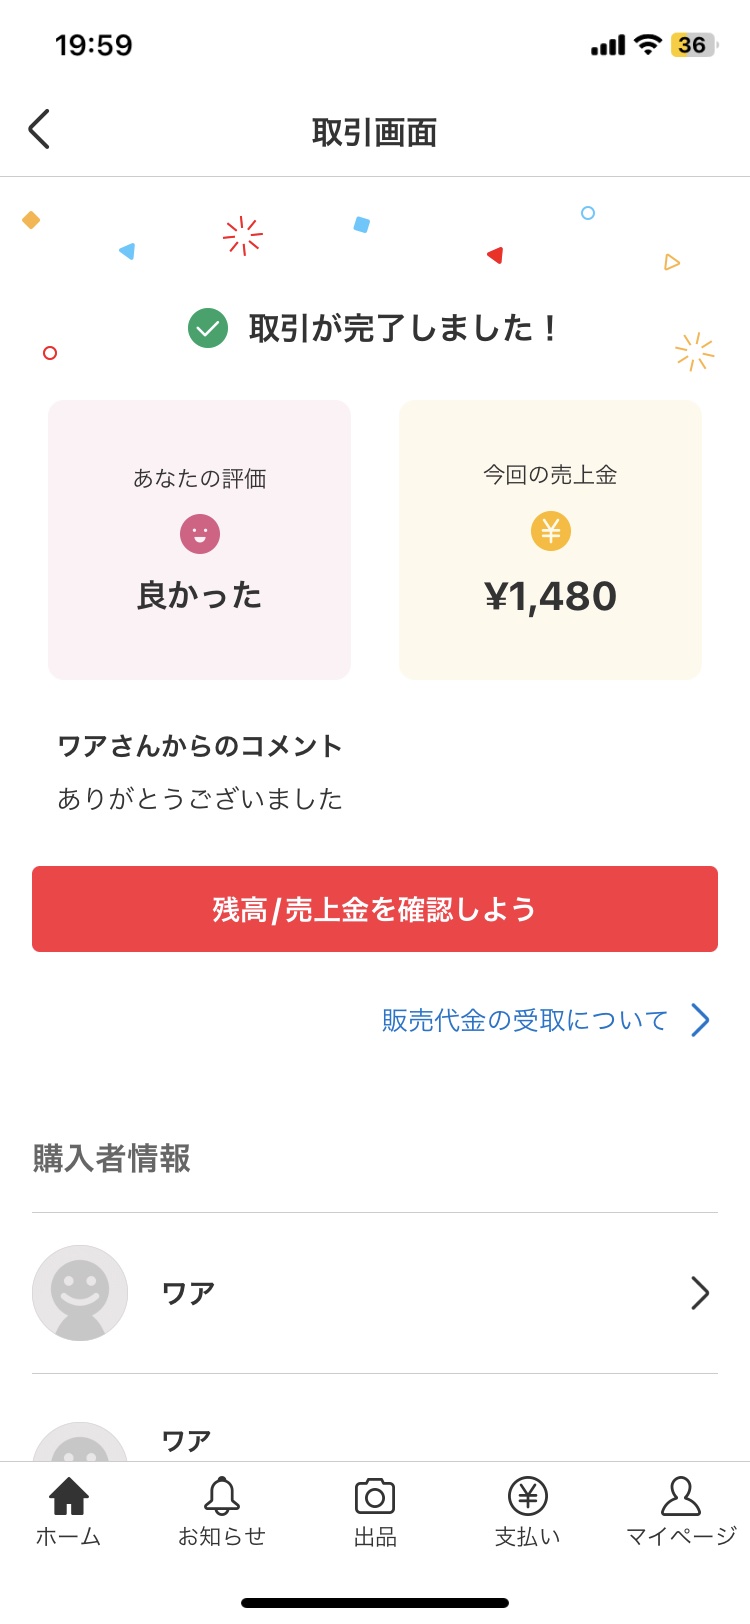
Task: Open お知らせ bell notifications icon
Action: (222, 1496)
